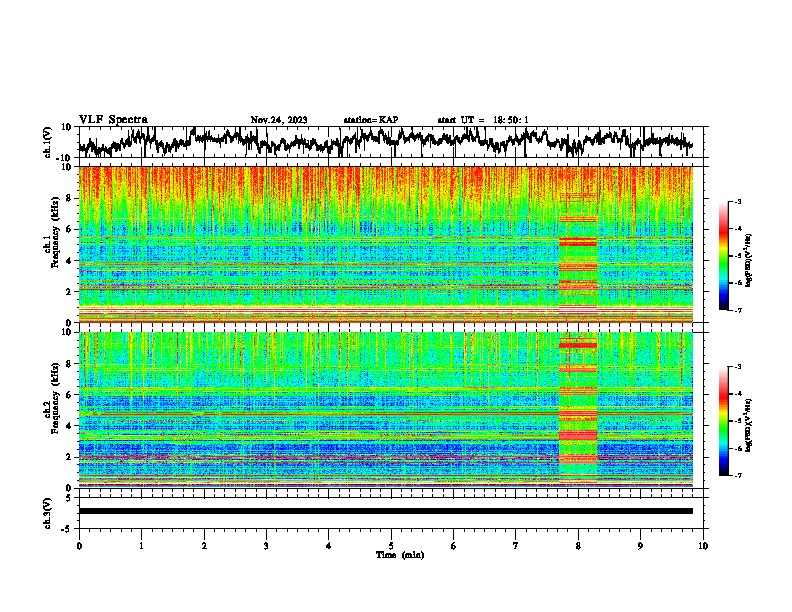This screenshot has width=792, height=612.
Task: Click the "station=KAP" header label
Action: (371, 120)
